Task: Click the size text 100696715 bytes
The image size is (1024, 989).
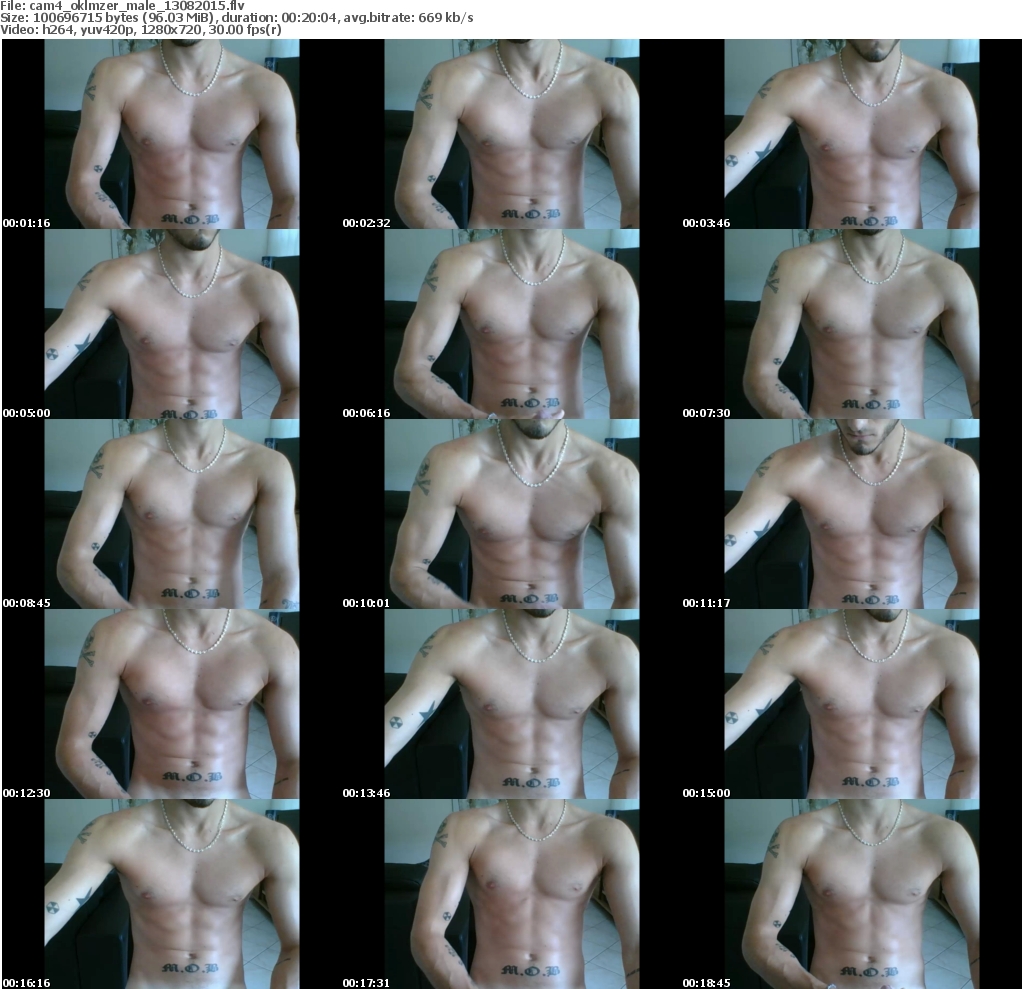Action: (83, 18)
